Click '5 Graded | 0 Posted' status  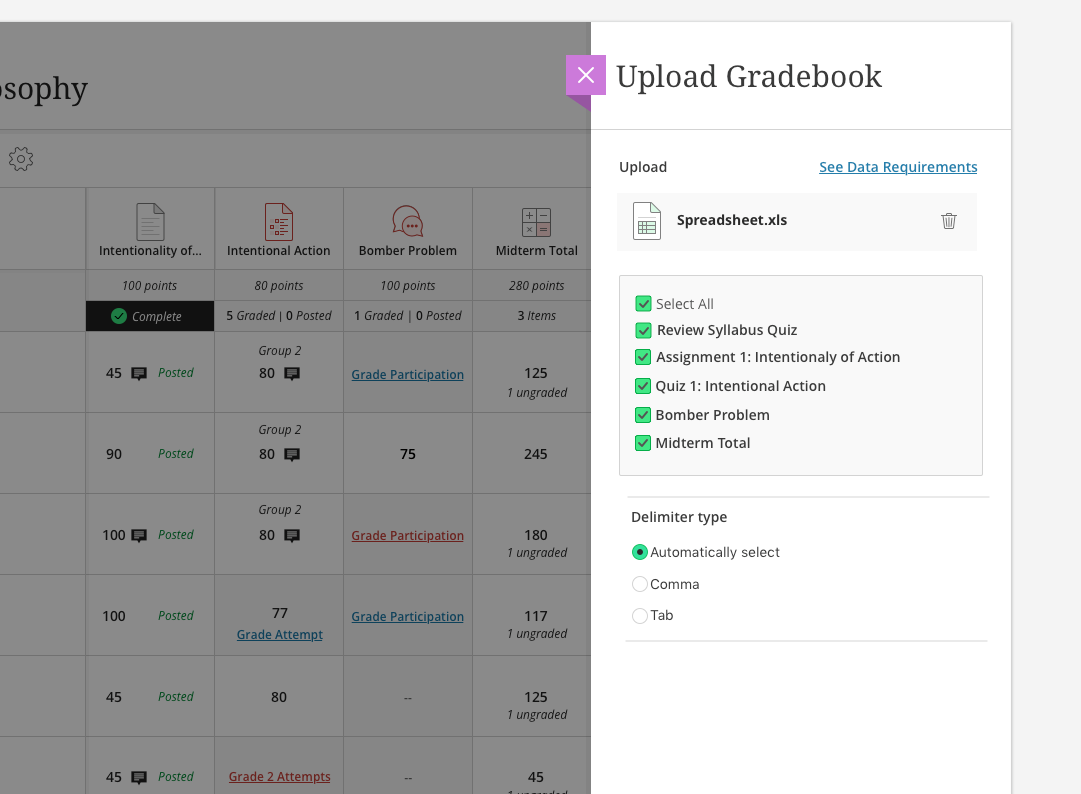[x=279, y=316]
